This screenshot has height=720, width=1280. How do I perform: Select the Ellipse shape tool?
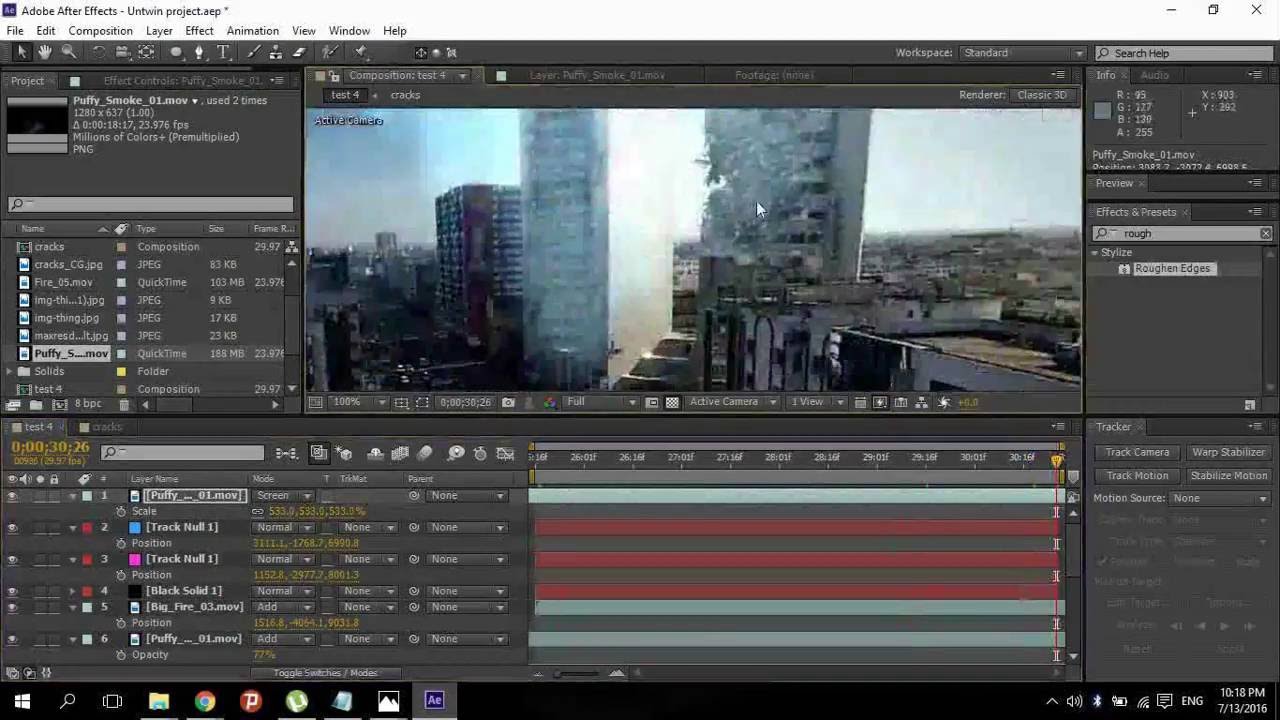point(176,52)
